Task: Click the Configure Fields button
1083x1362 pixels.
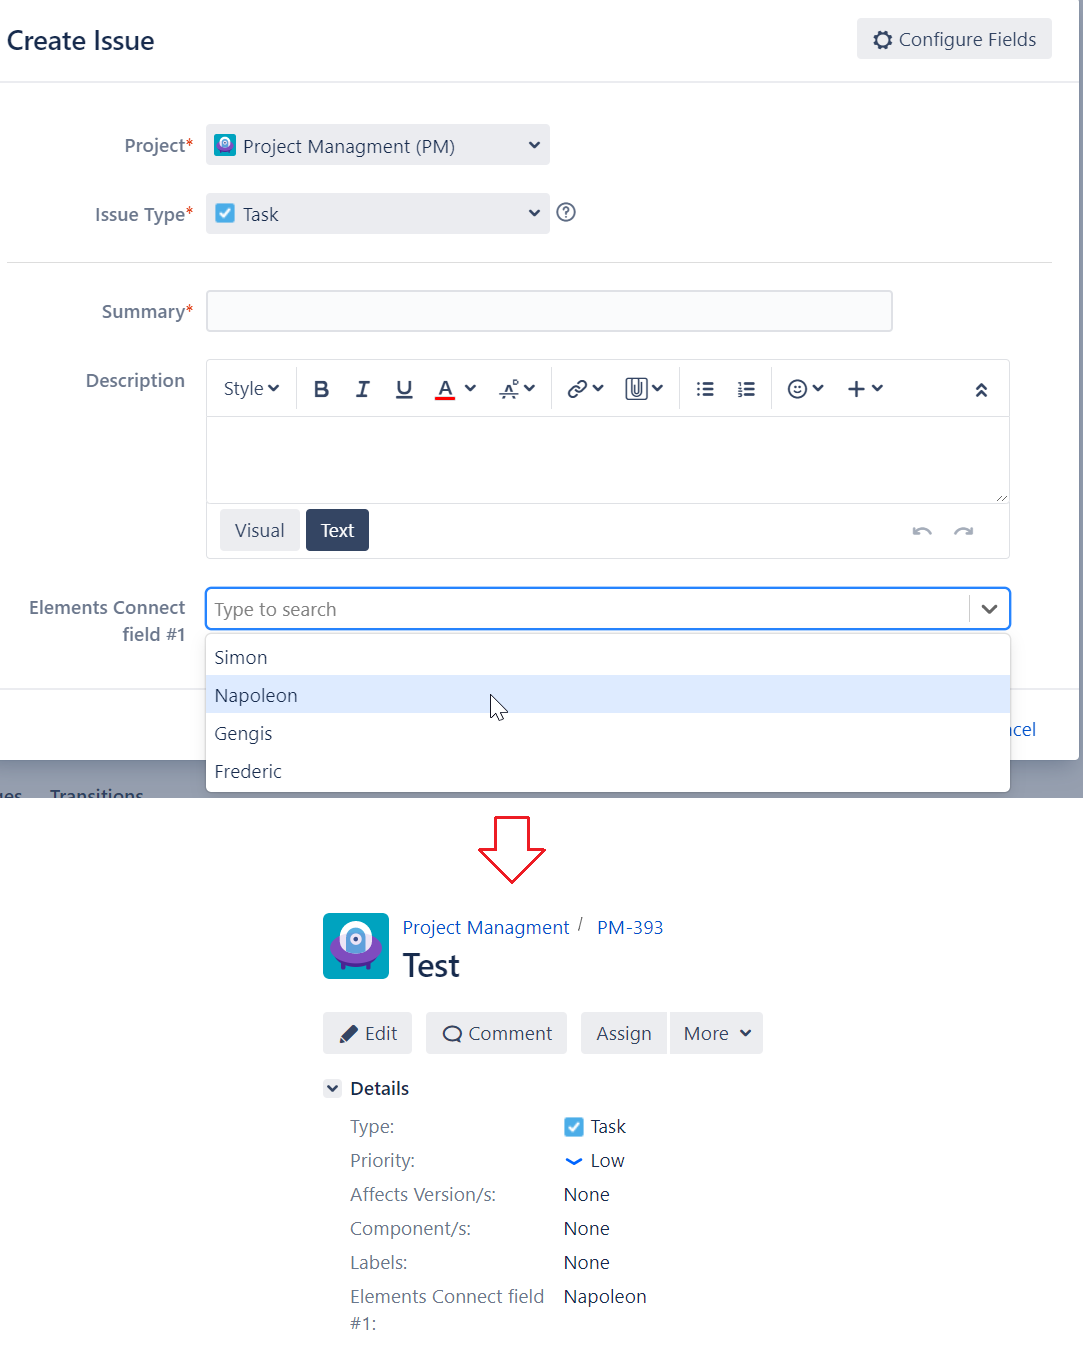Action: (x=954, y=39)
